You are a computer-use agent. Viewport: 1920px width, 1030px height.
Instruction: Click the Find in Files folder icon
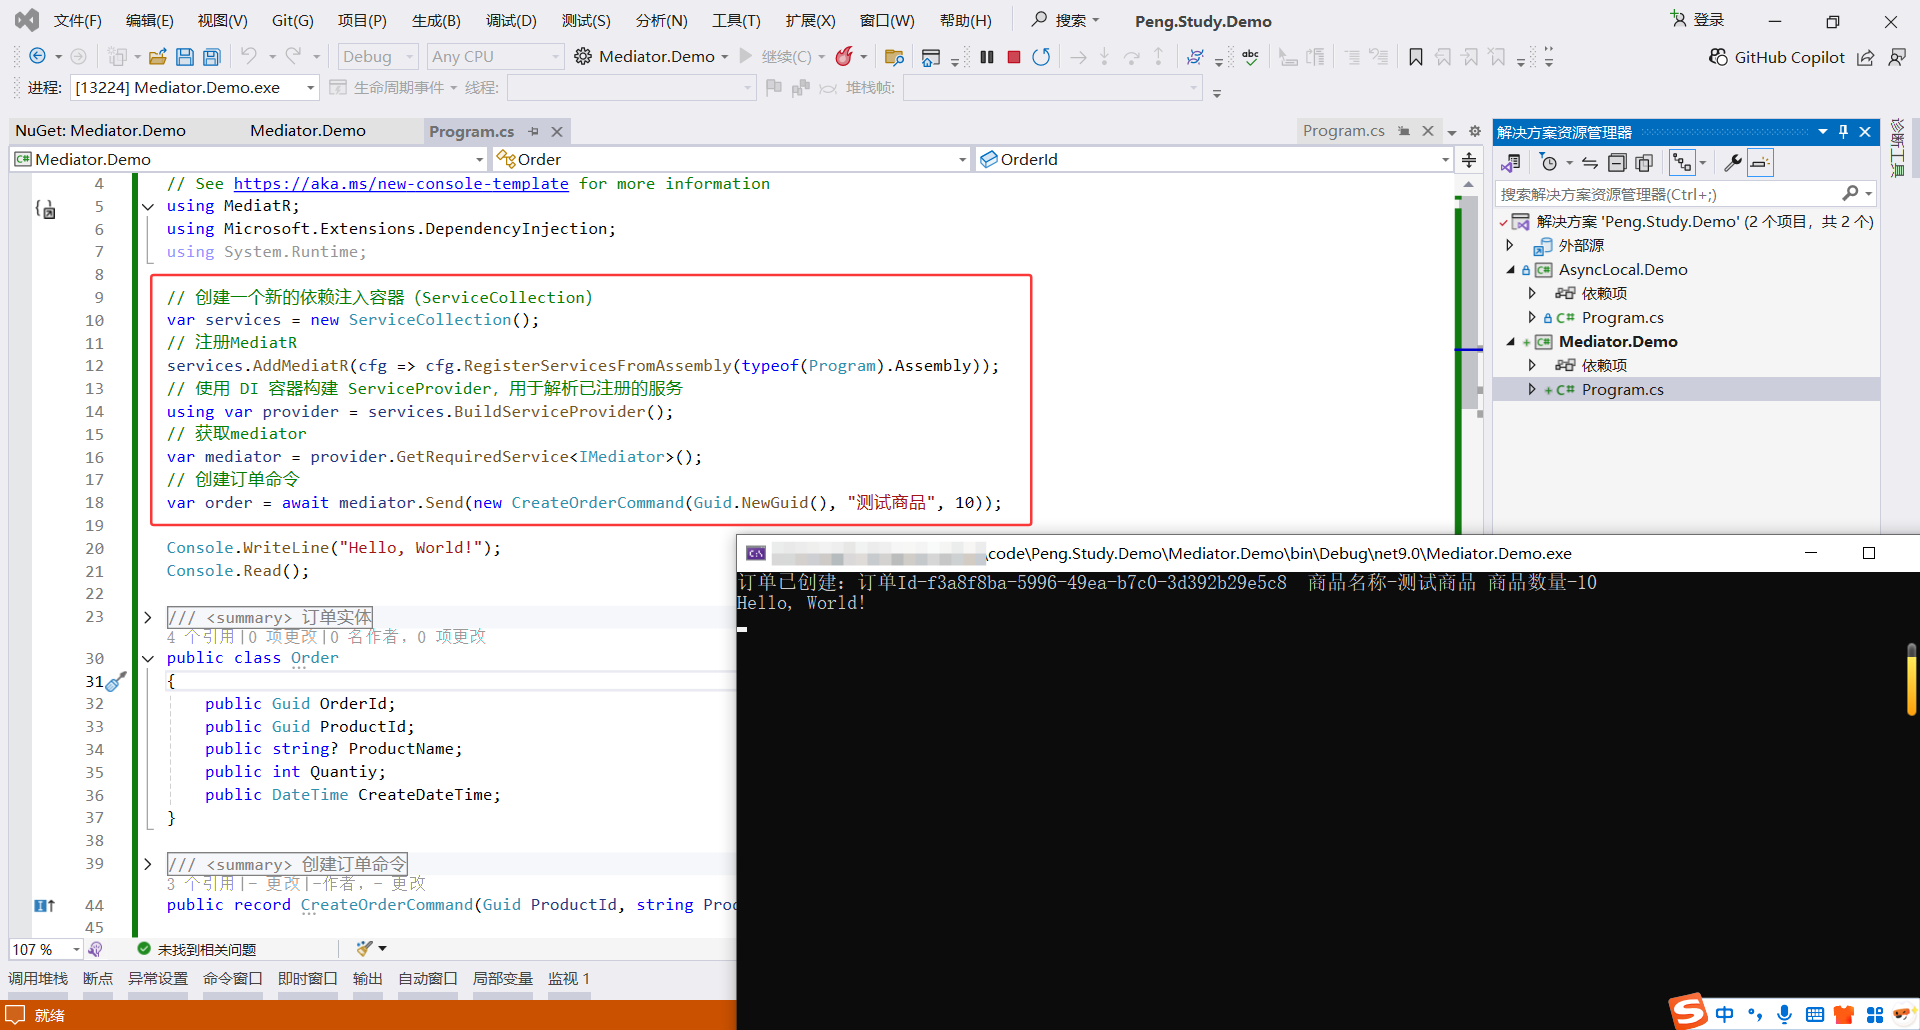pyautogui.click(x=895, y=57)
